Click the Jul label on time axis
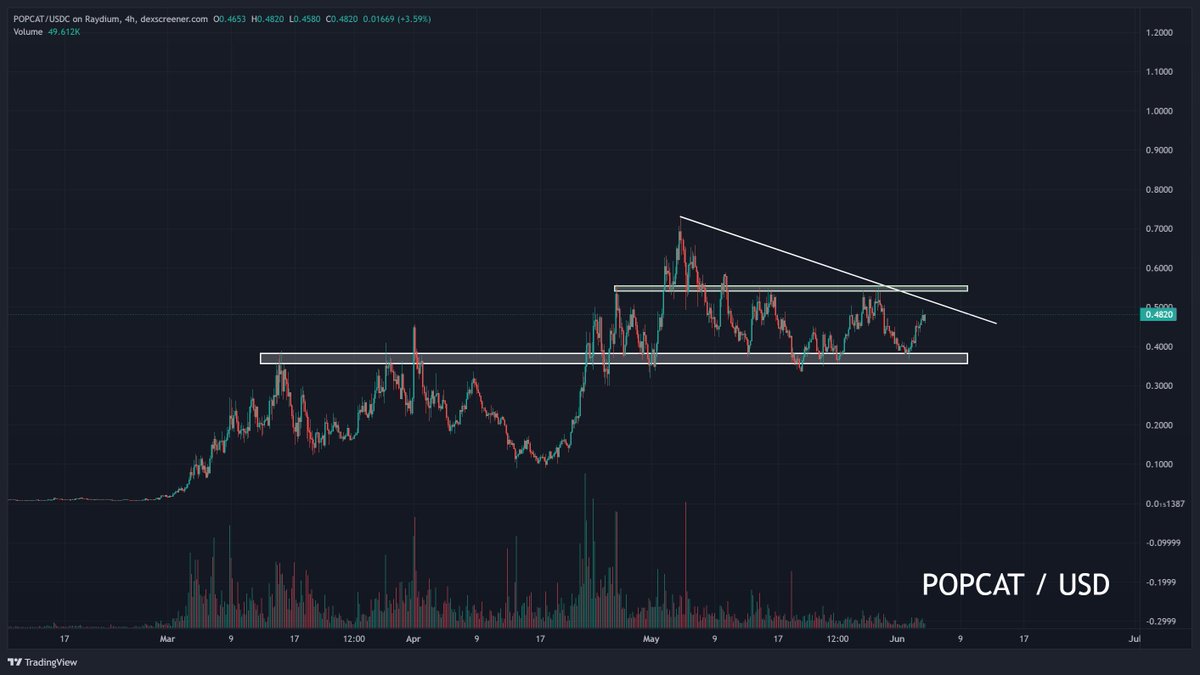Screen dimensions: 1200x675 pyautogui.click(x=1134, y=638)
